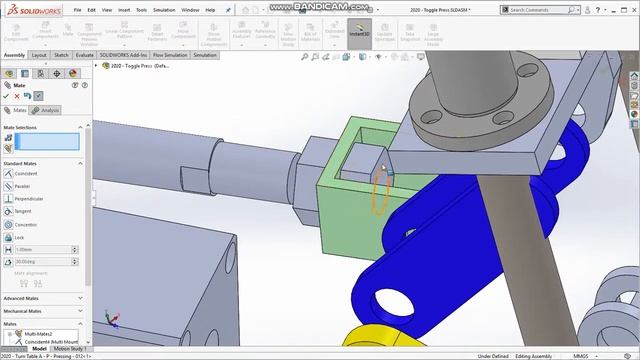Switch to the PropertyManager tab icon
Screen dimensions: 640x360
(x=25, y=73)
